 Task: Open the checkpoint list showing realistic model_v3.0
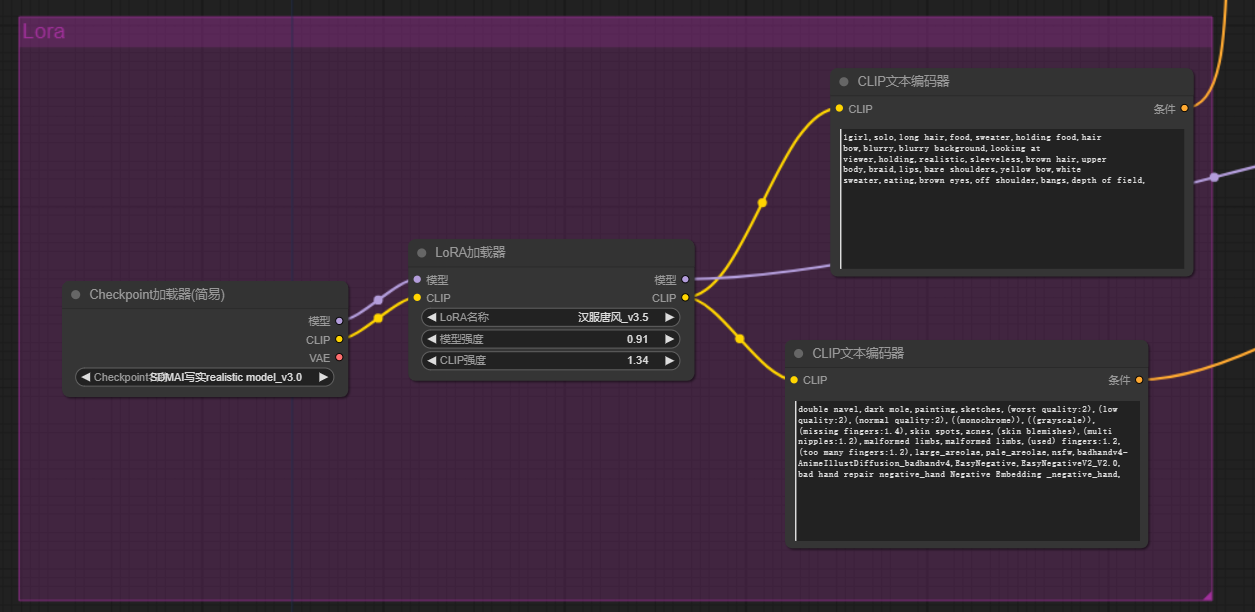(x=205, y=377)
